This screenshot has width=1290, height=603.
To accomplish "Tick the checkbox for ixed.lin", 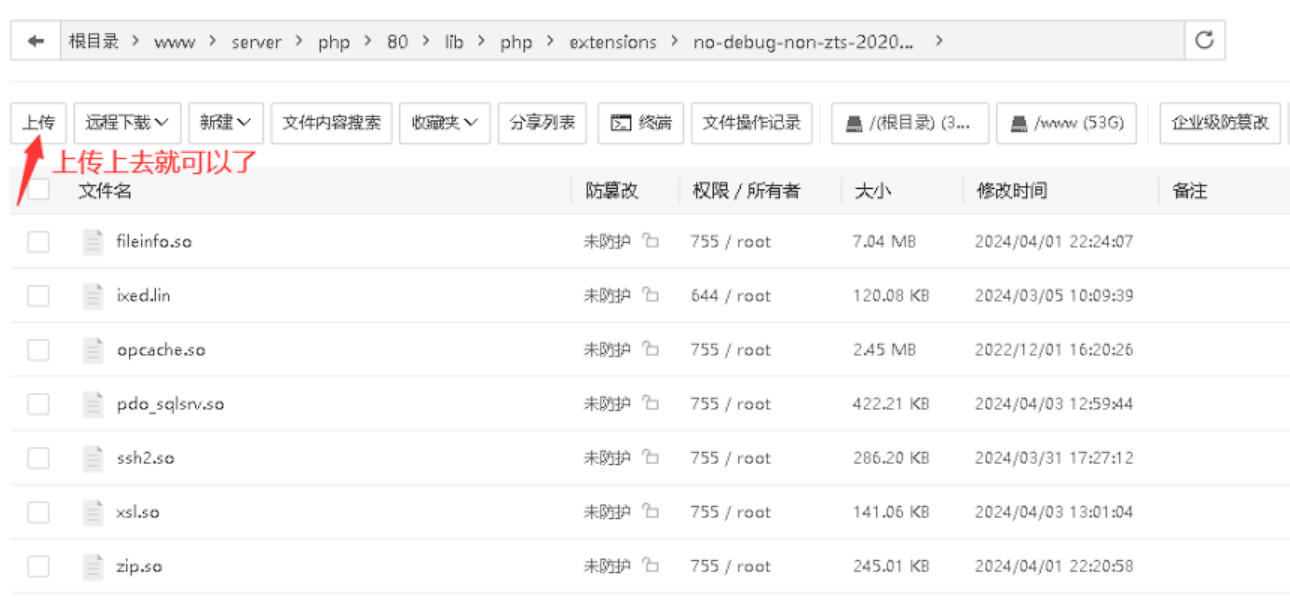I will (x=38, y=295).
